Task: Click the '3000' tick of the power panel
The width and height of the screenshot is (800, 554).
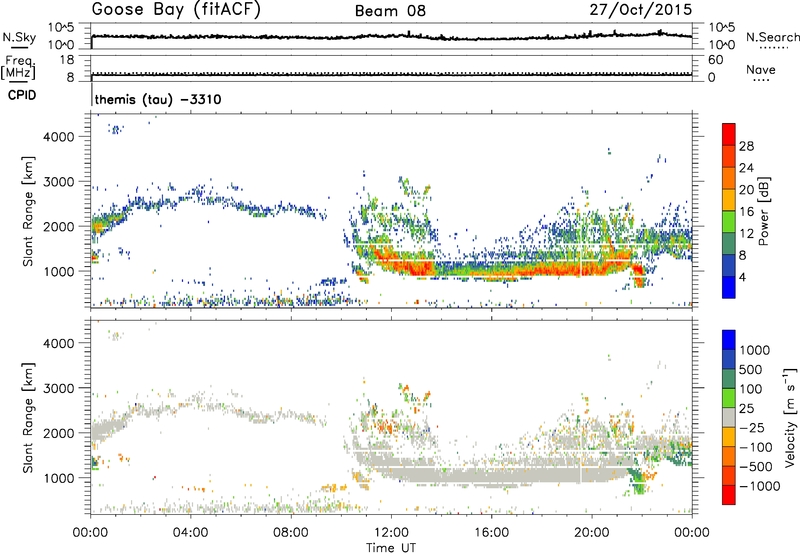Action: tap(58, 182)
